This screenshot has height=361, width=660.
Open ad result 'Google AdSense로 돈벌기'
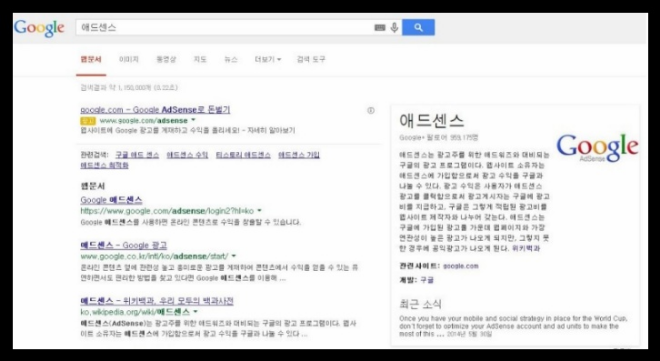155,110
